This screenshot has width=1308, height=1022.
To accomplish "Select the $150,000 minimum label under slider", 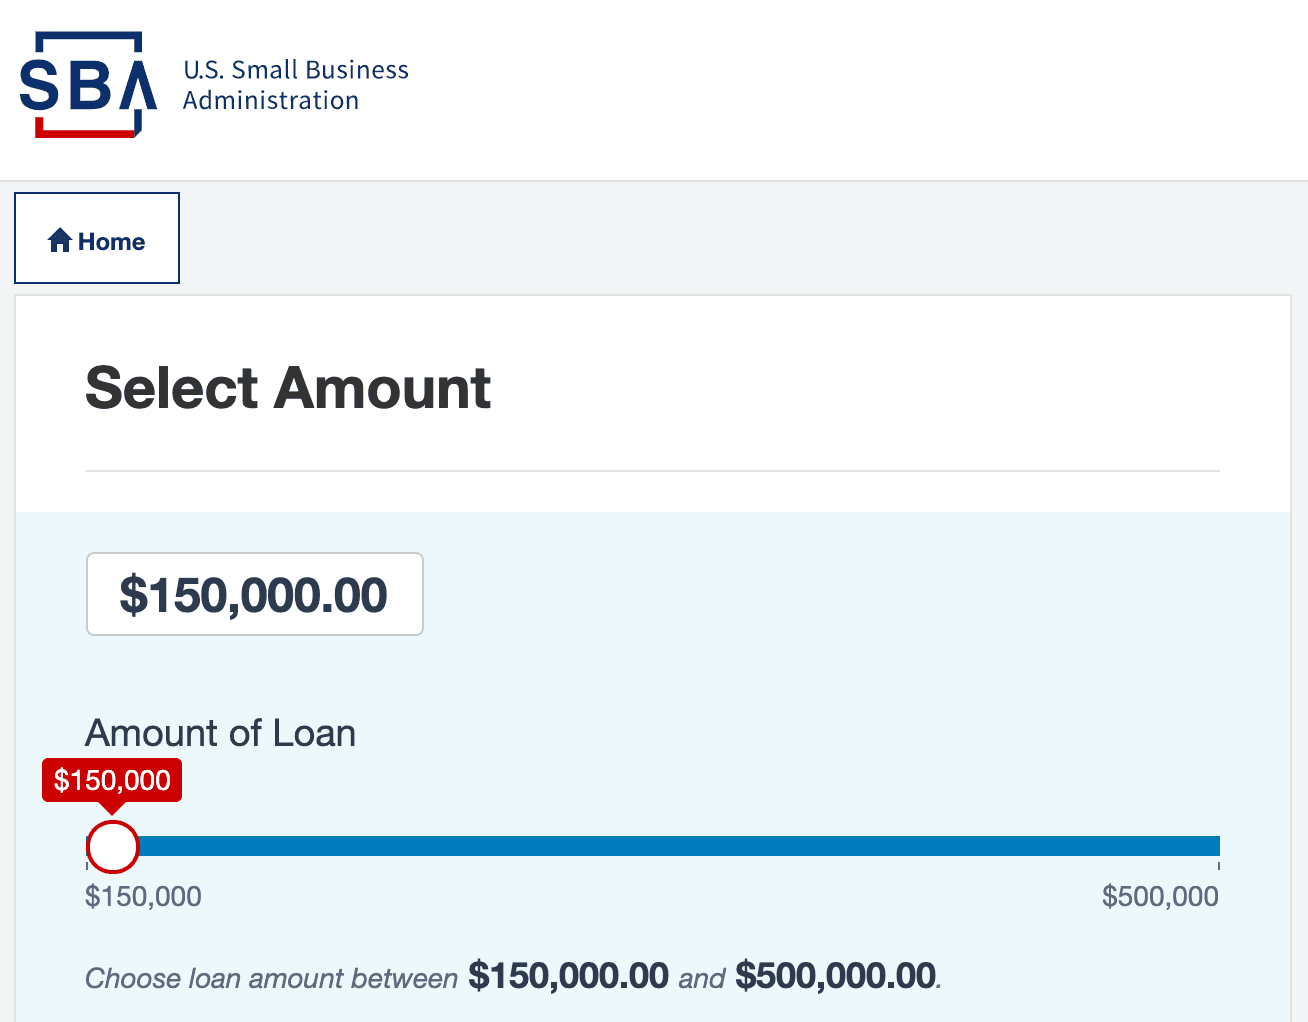I will coord(144,896).
